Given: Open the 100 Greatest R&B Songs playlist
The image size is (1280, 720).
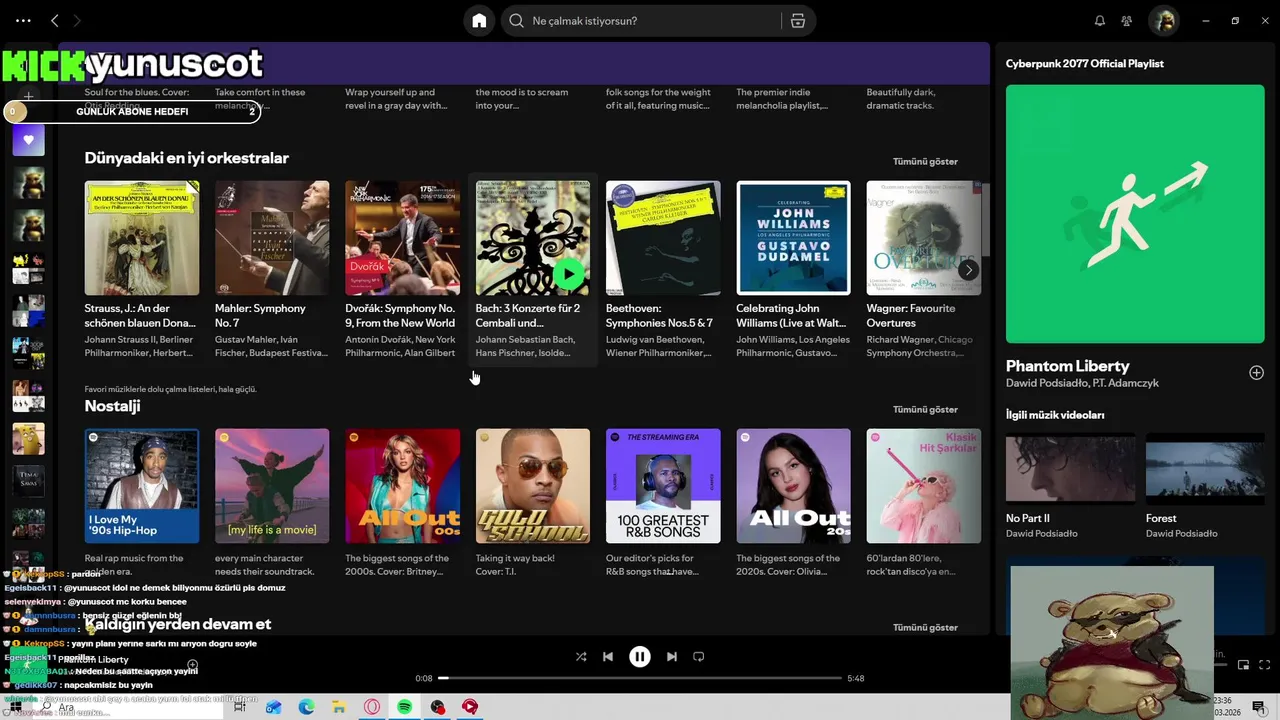Looking at the screenshot, I should click(x=663, y=486).
